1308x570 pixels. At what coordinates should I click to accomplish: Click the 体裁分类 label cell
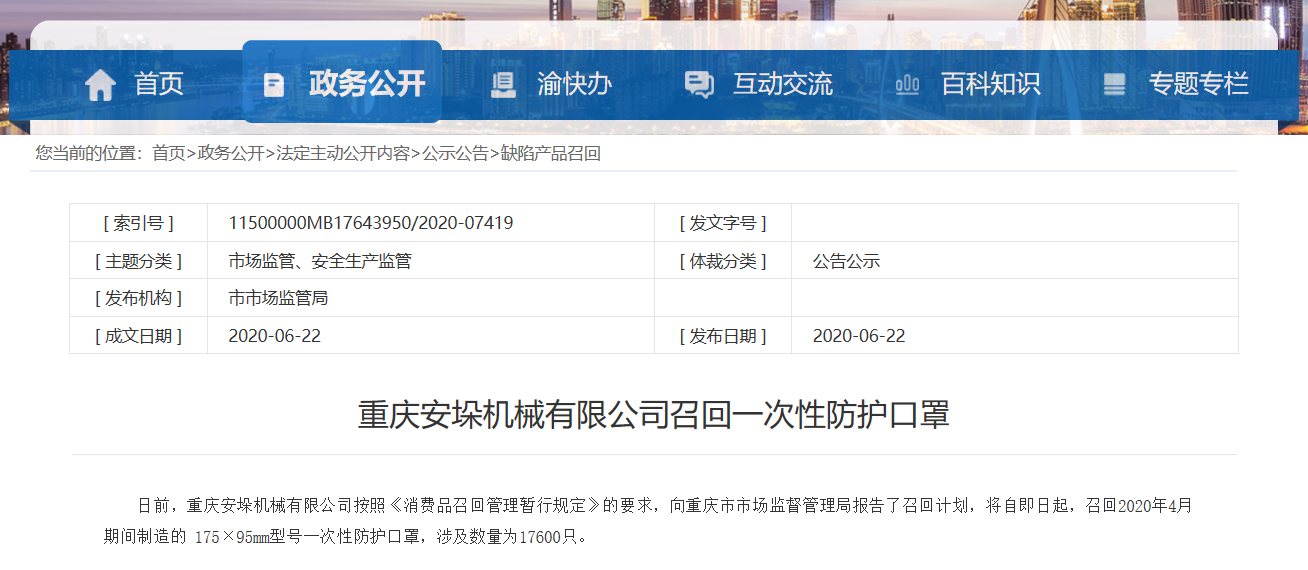(723, 261)
